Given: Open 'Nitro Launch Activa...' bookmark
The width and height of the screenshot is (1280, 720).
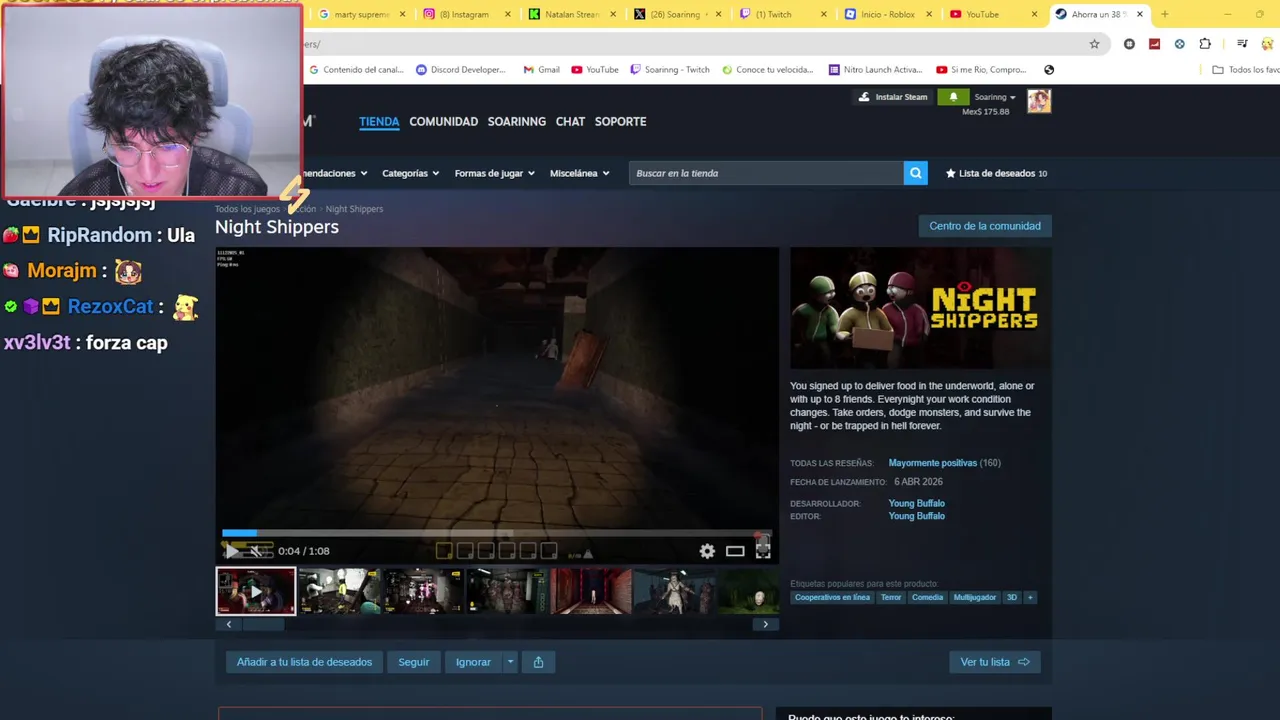Looking at the screenshot, I should 875,70.
